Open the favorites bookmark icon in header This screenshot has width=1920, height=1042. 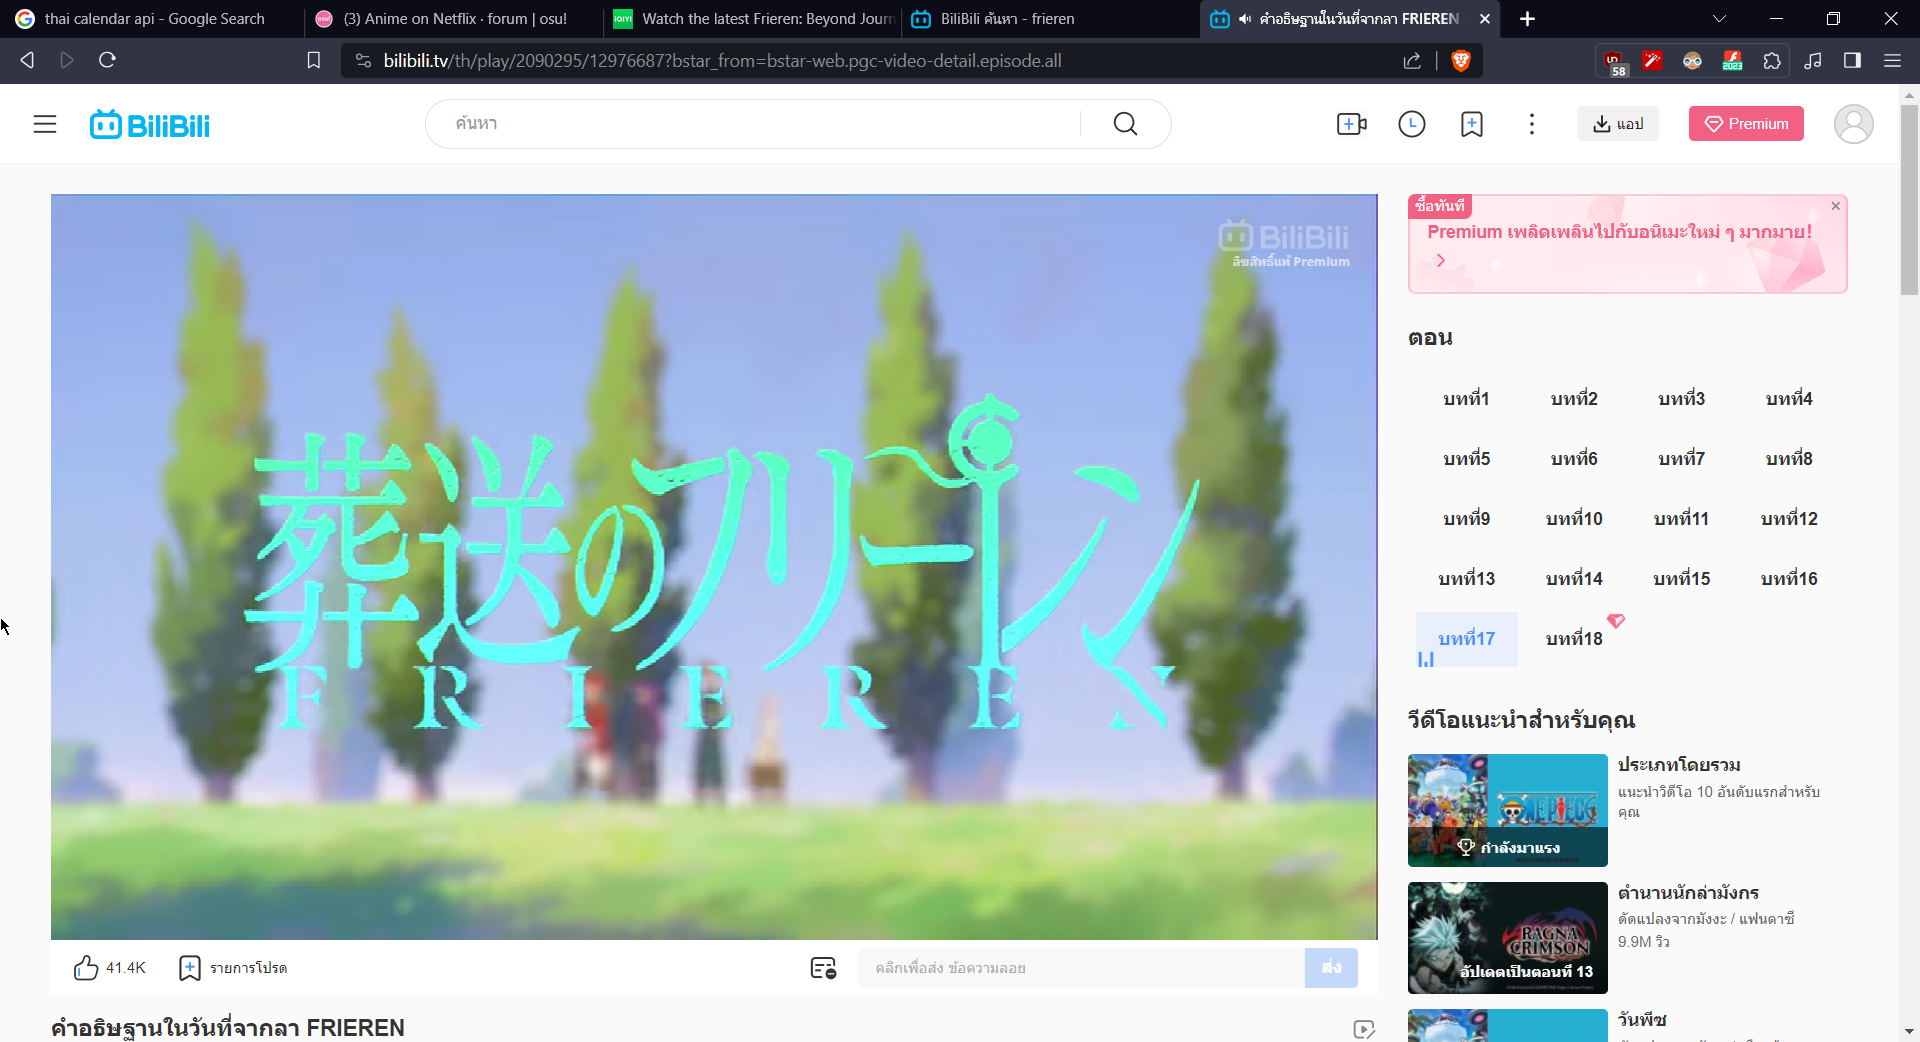1472,124
